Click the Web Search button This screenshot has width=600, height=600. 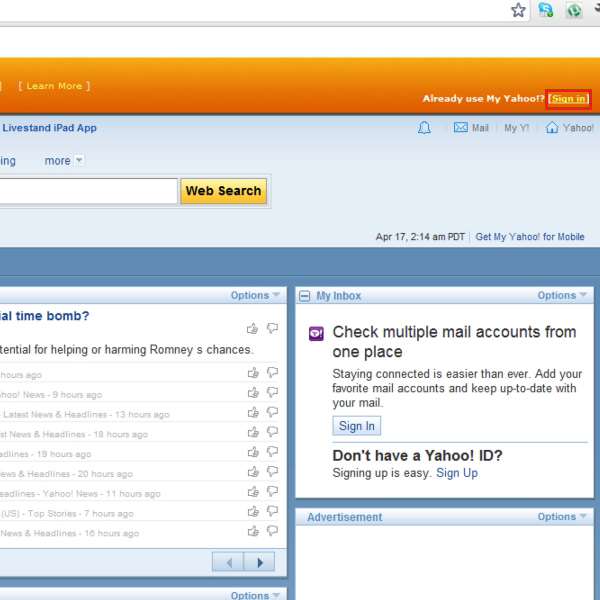click(223, 191)
